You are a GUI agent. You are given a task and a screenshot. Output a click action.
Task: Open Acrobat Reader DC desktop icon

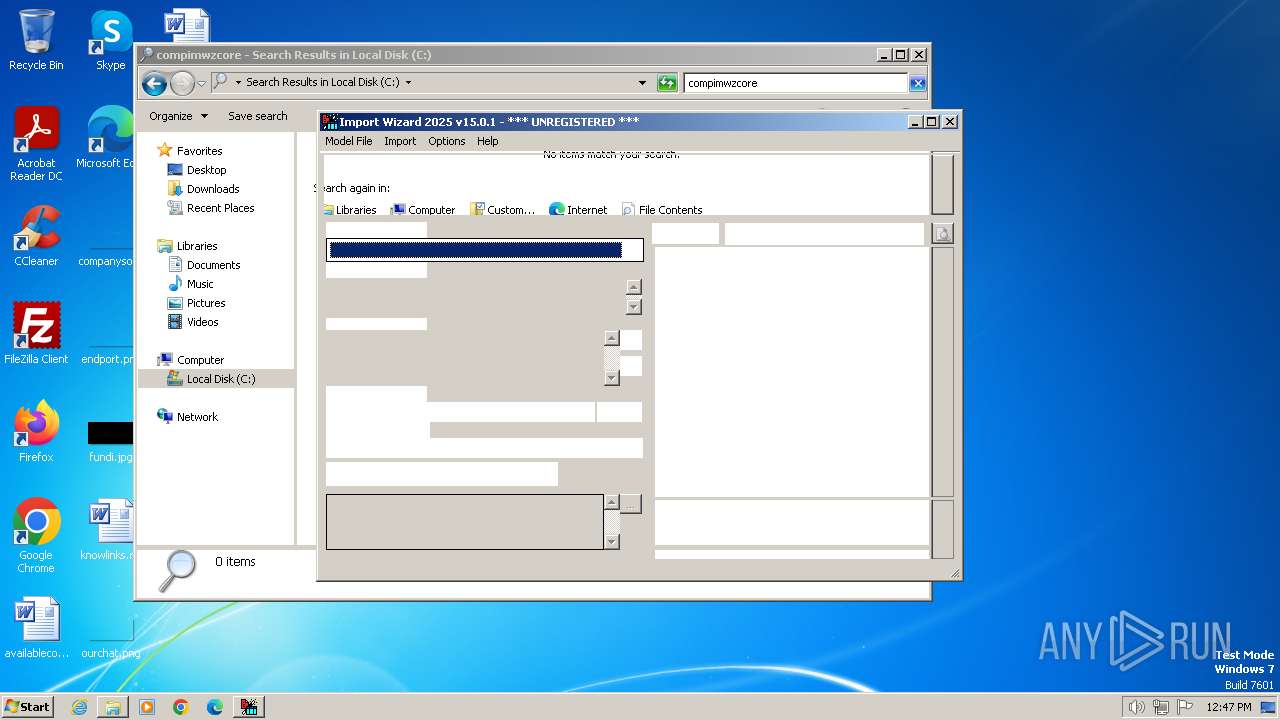[x=36, y=144]
